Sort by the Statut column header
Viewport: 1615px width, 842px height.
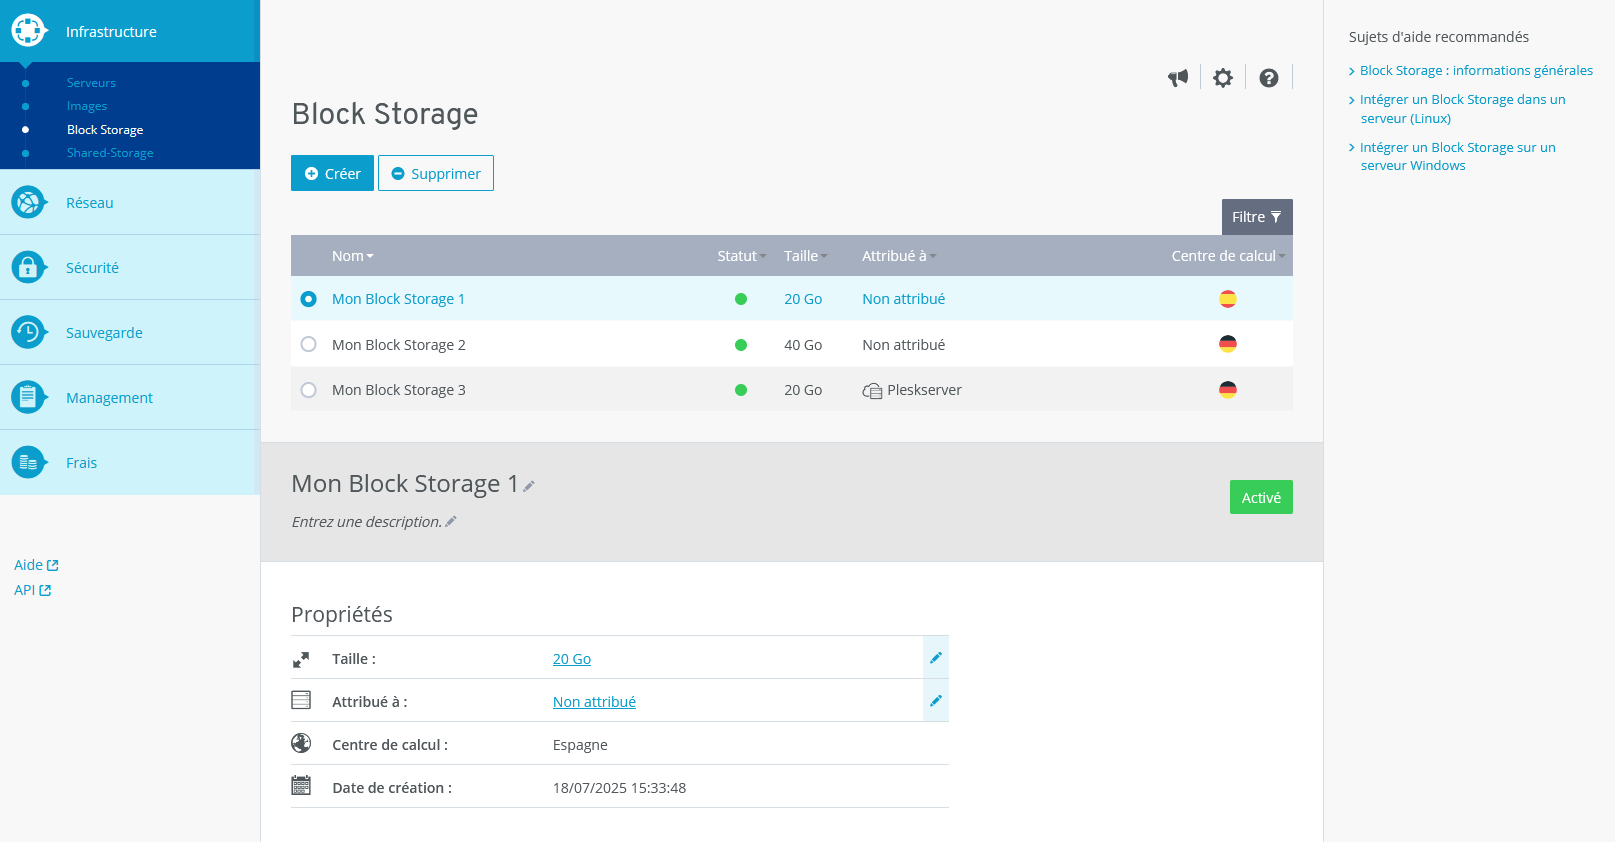click(x=741, y=256)
